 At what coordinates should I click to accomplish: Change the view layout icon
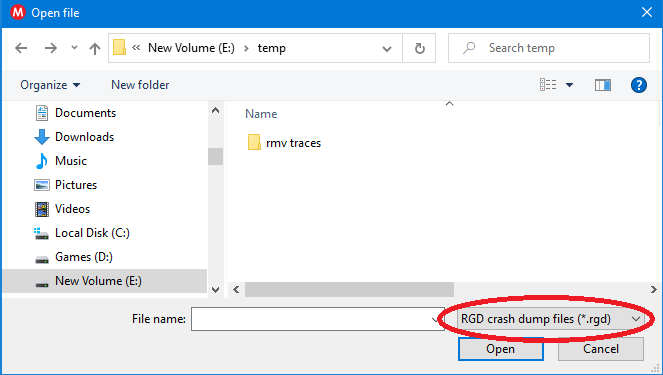(x=548, y=85)
